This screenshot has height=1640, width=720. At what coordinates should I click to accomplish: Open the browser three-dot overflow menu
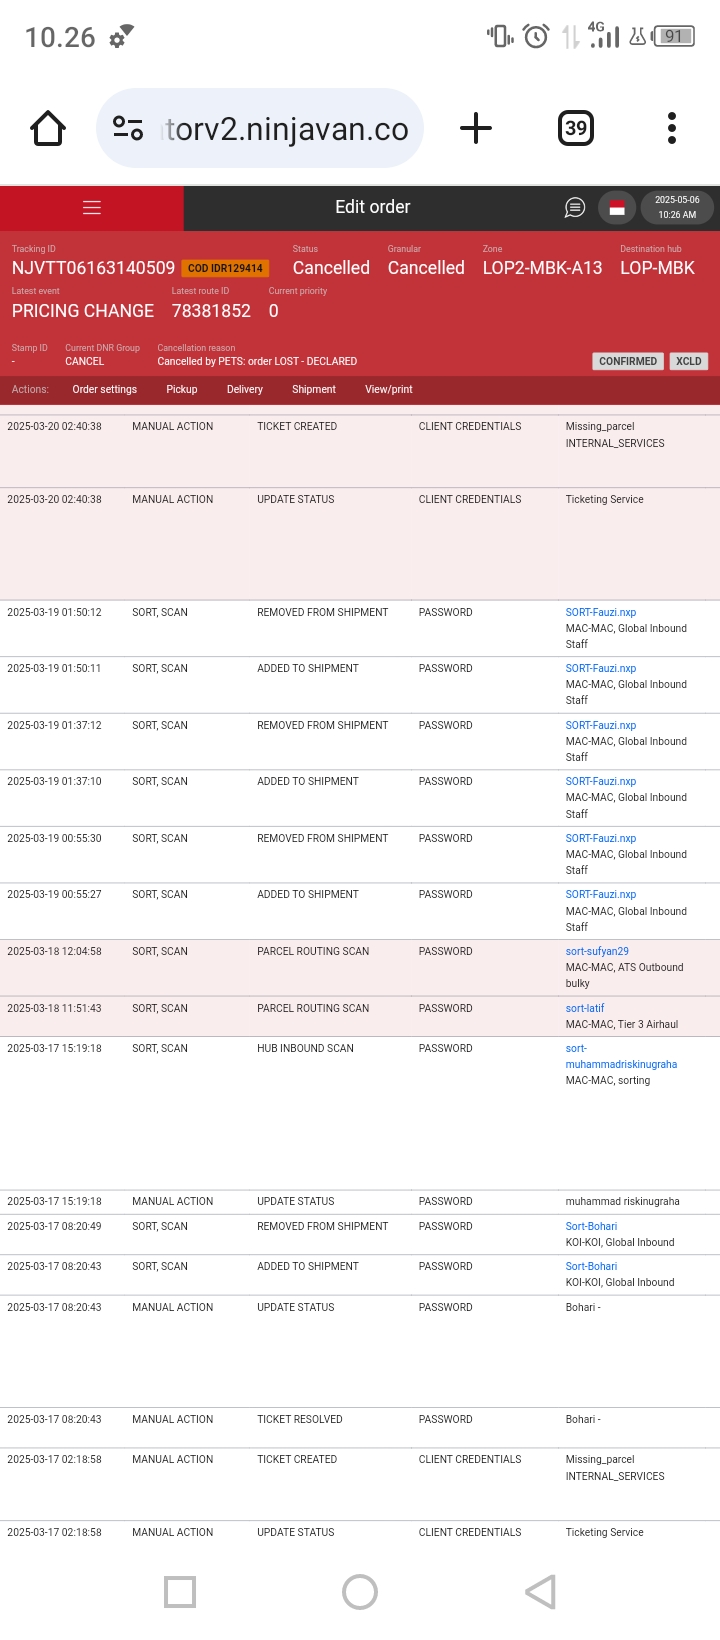672,128
